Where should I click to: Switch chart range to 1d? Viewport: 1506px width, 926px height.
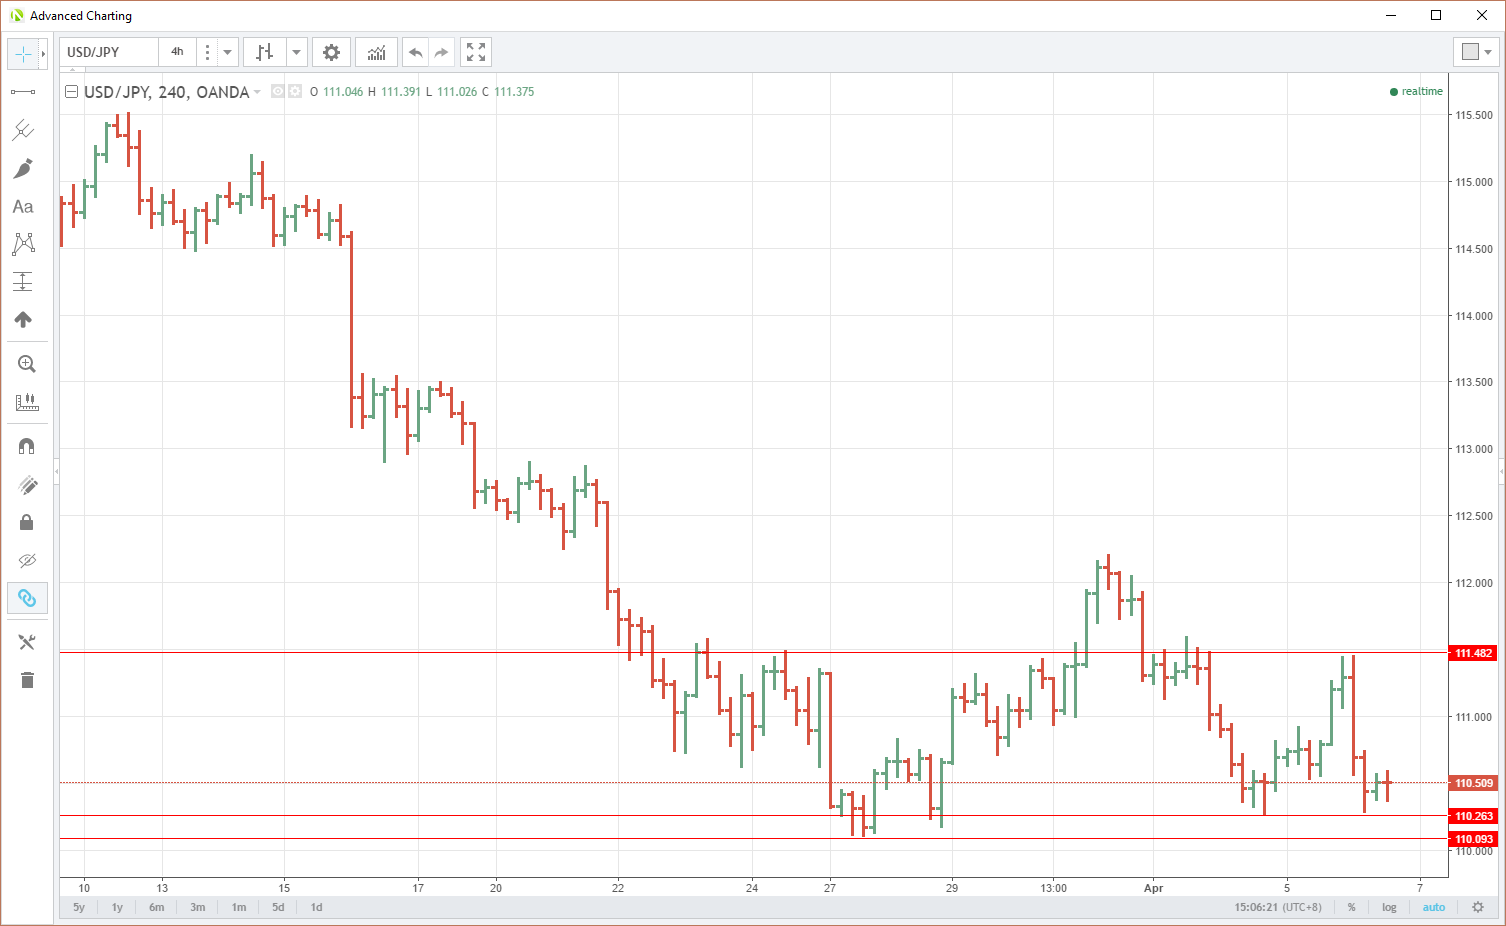click(x=316, y=907)
